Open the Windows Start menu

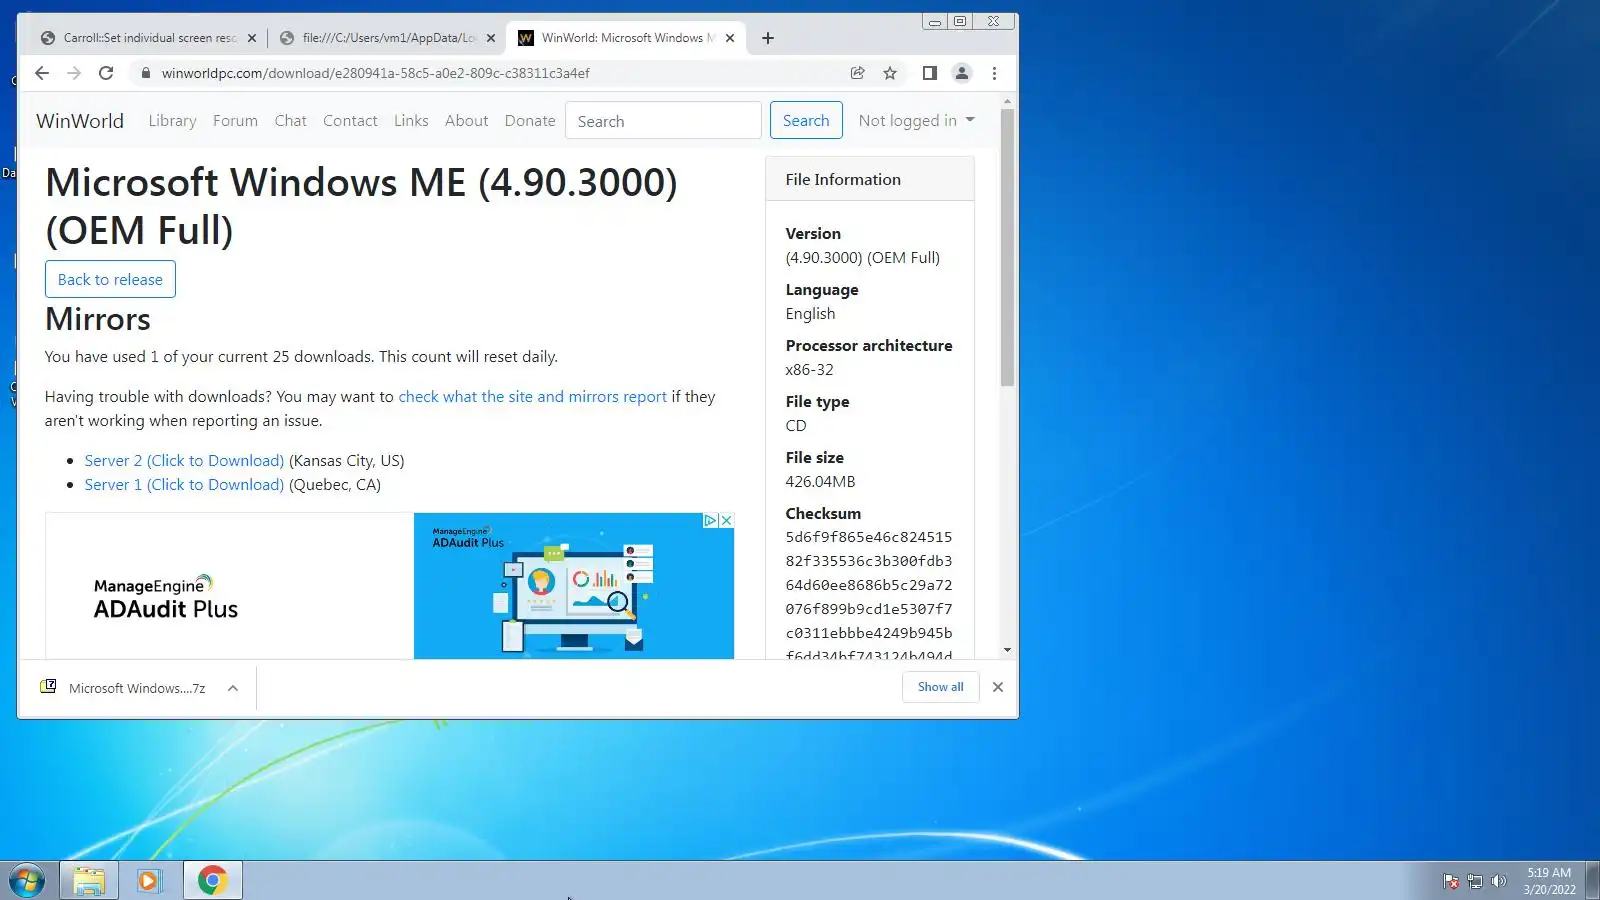[x=27, y=881]
